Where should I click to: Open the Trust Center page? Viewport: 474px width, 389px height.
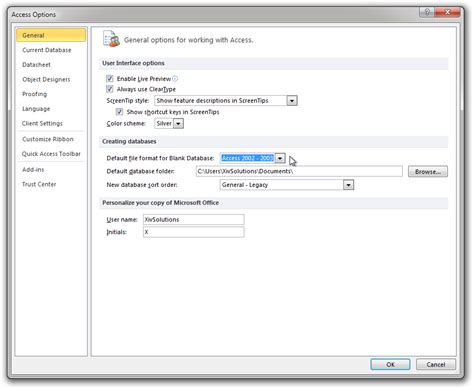click(x=39, y=184)
